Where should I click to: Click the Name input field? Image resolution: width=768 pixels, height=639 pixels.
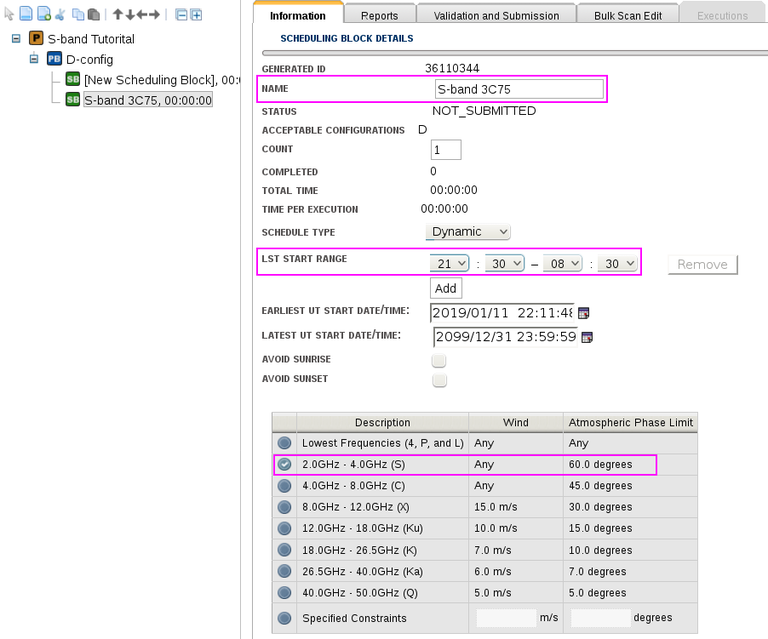click(x=519, y=89)
